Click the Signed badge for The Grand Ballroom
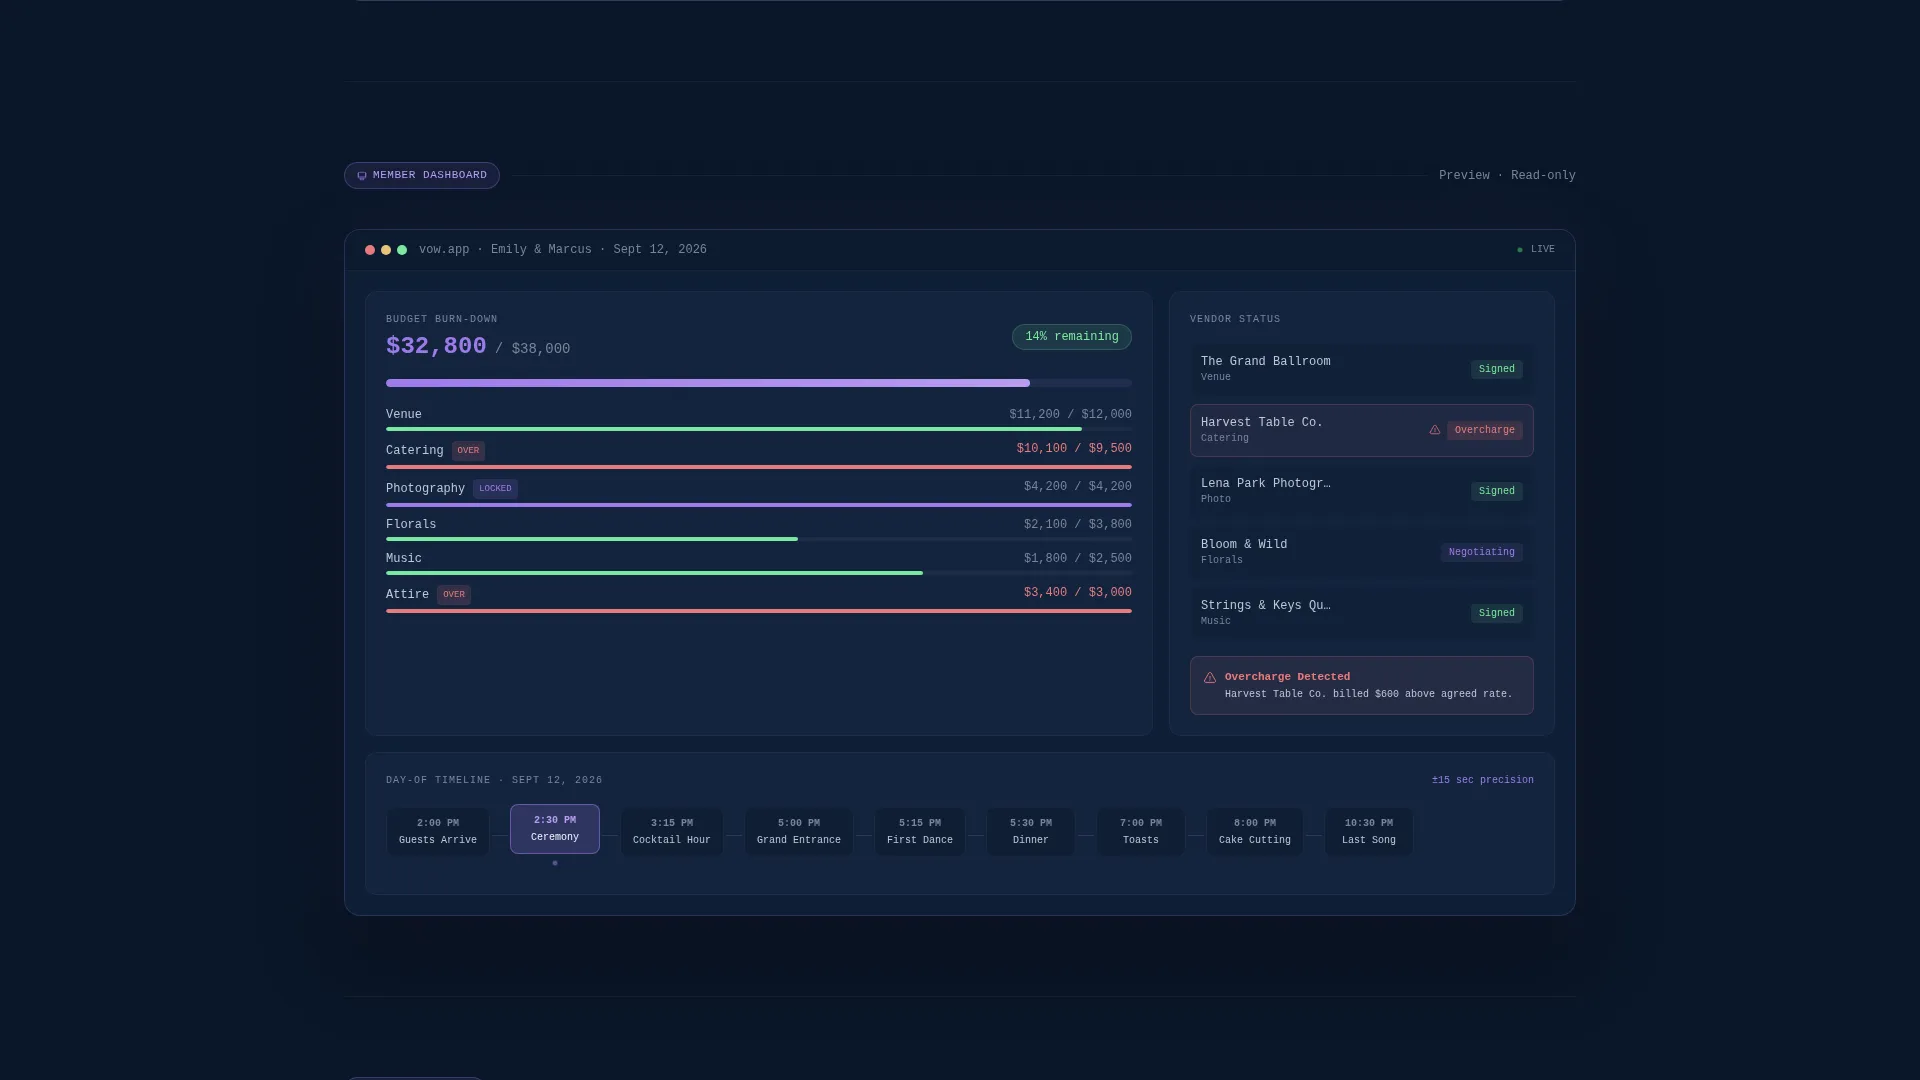The height and width of the screenshot is (1080, 1920). pyautogui.click(x=1497, y=369)
